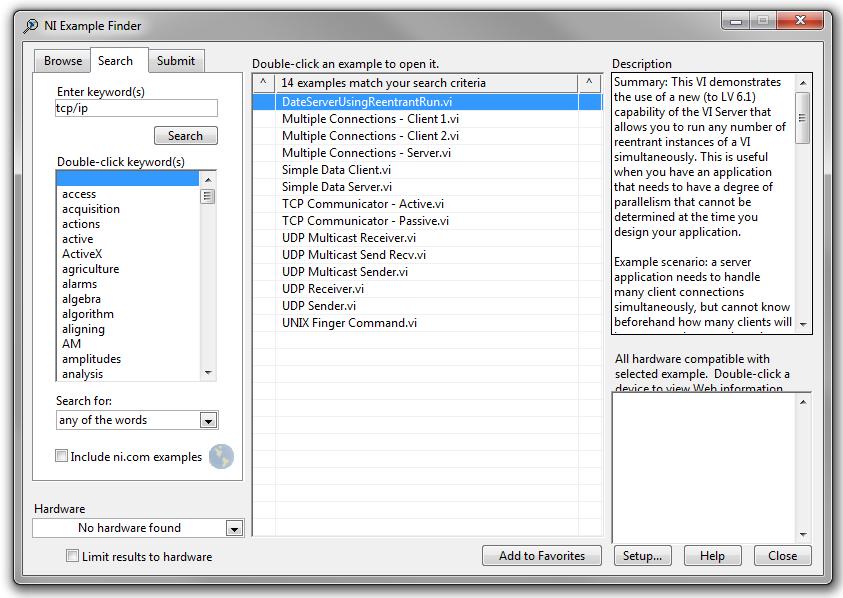
Task: Minimize the NI Example Finder window
Action: [x=736, y=21]
